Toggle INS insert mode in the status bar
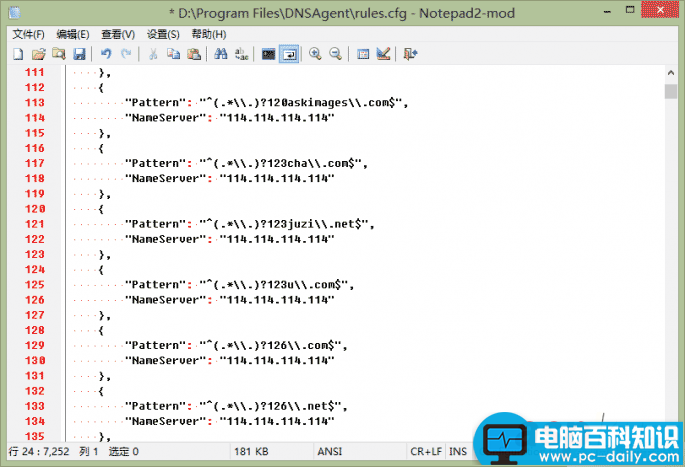This screenshot has width=685, height=467. pyautogui.click(x=458, y=451)
